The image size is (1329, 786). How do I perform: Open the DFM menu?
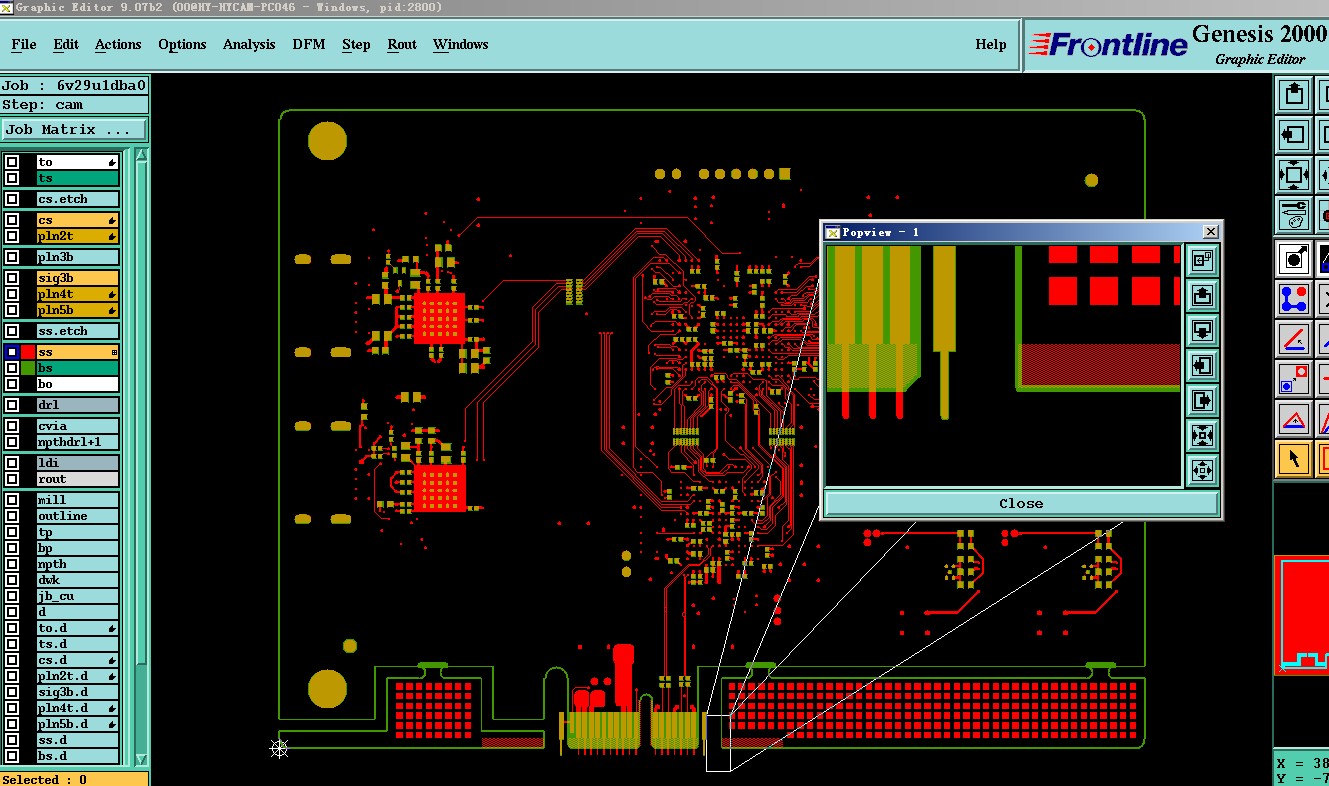pos(309,44)
